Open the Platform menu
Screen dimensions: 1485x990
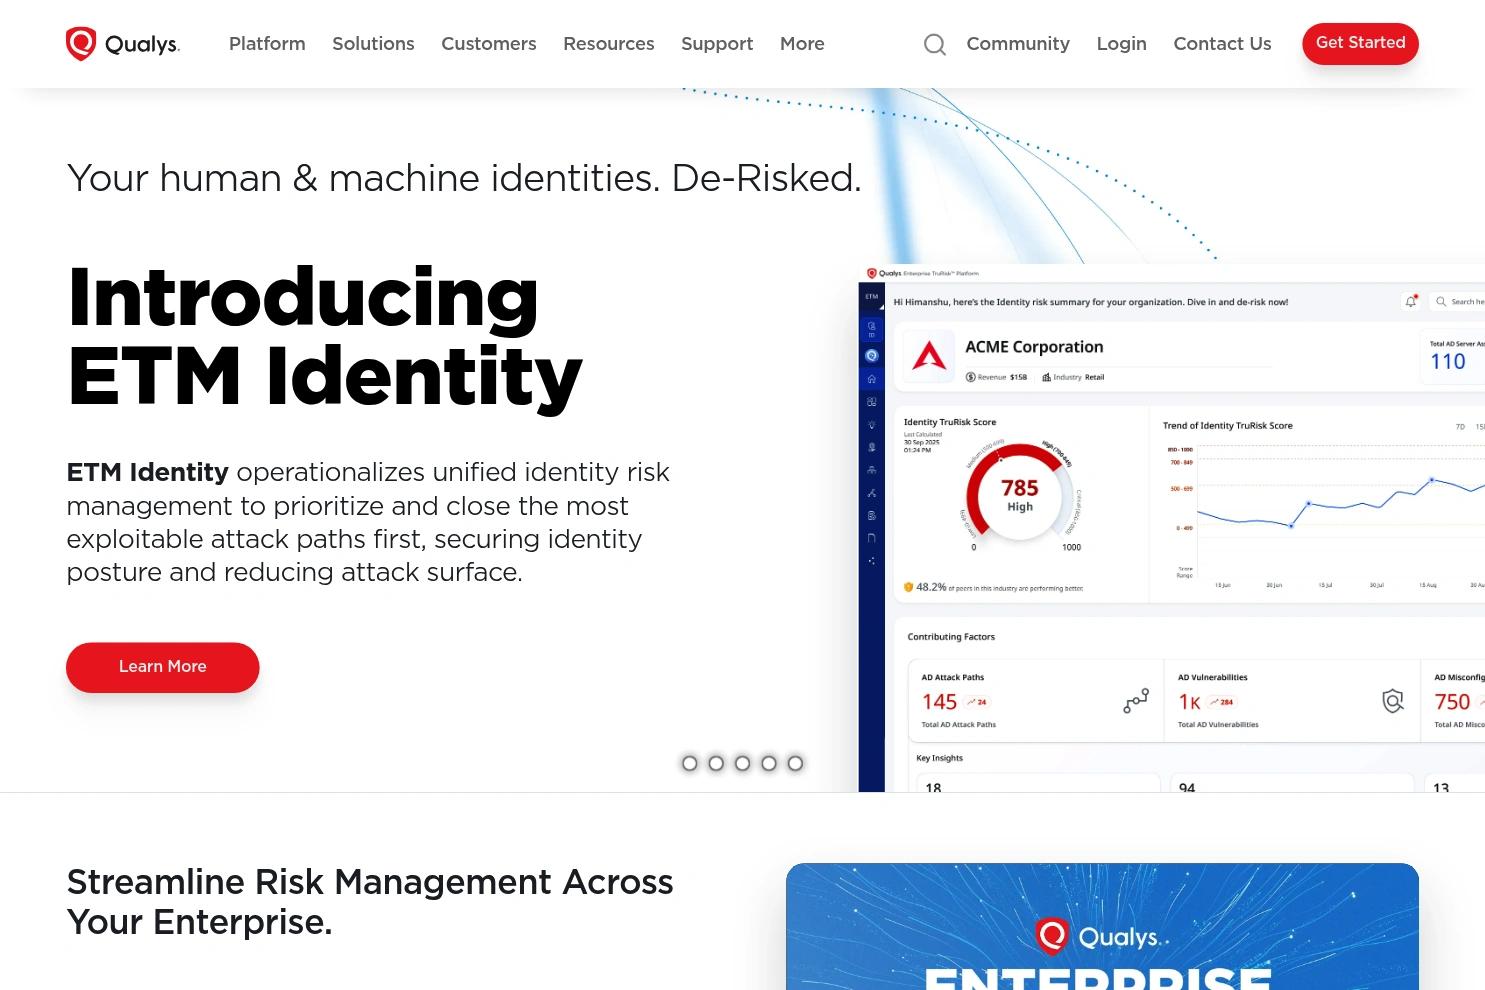pos(267,44)
